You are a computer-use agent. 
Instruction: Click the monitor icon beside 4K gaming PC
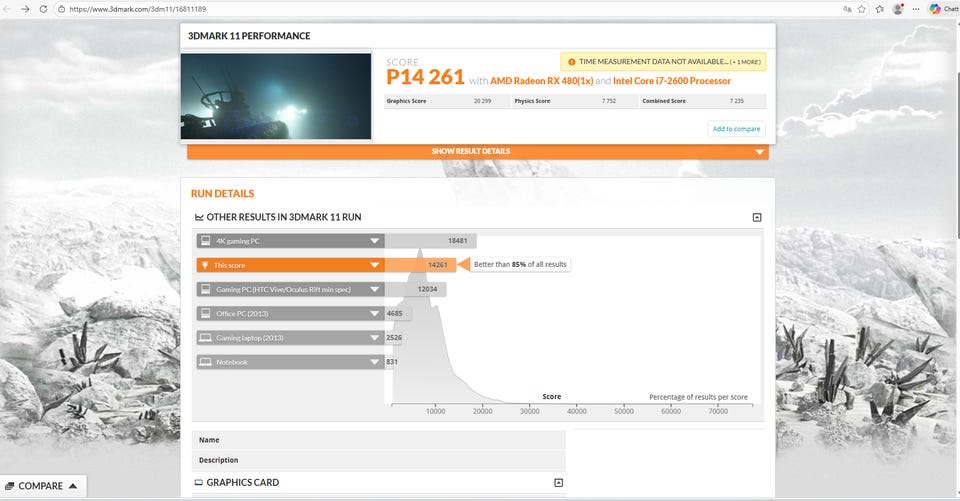coord(205,241)
